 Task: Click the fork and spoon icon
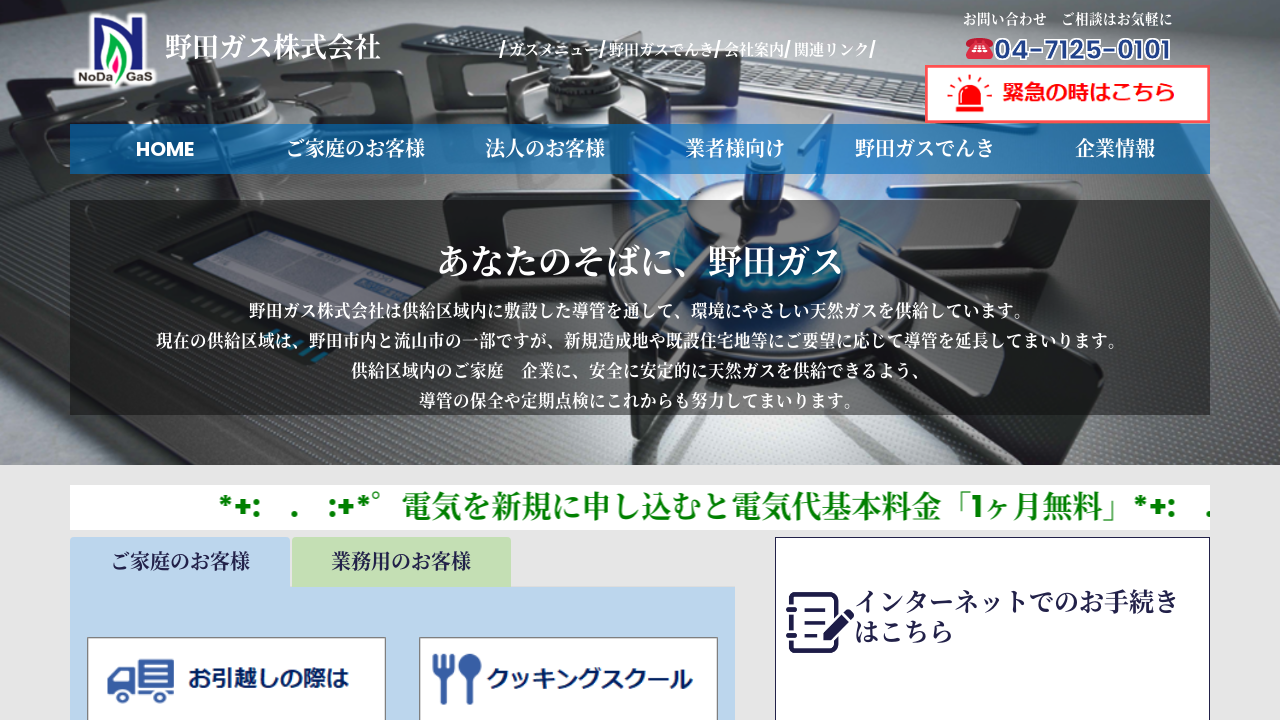coord(458,678)
